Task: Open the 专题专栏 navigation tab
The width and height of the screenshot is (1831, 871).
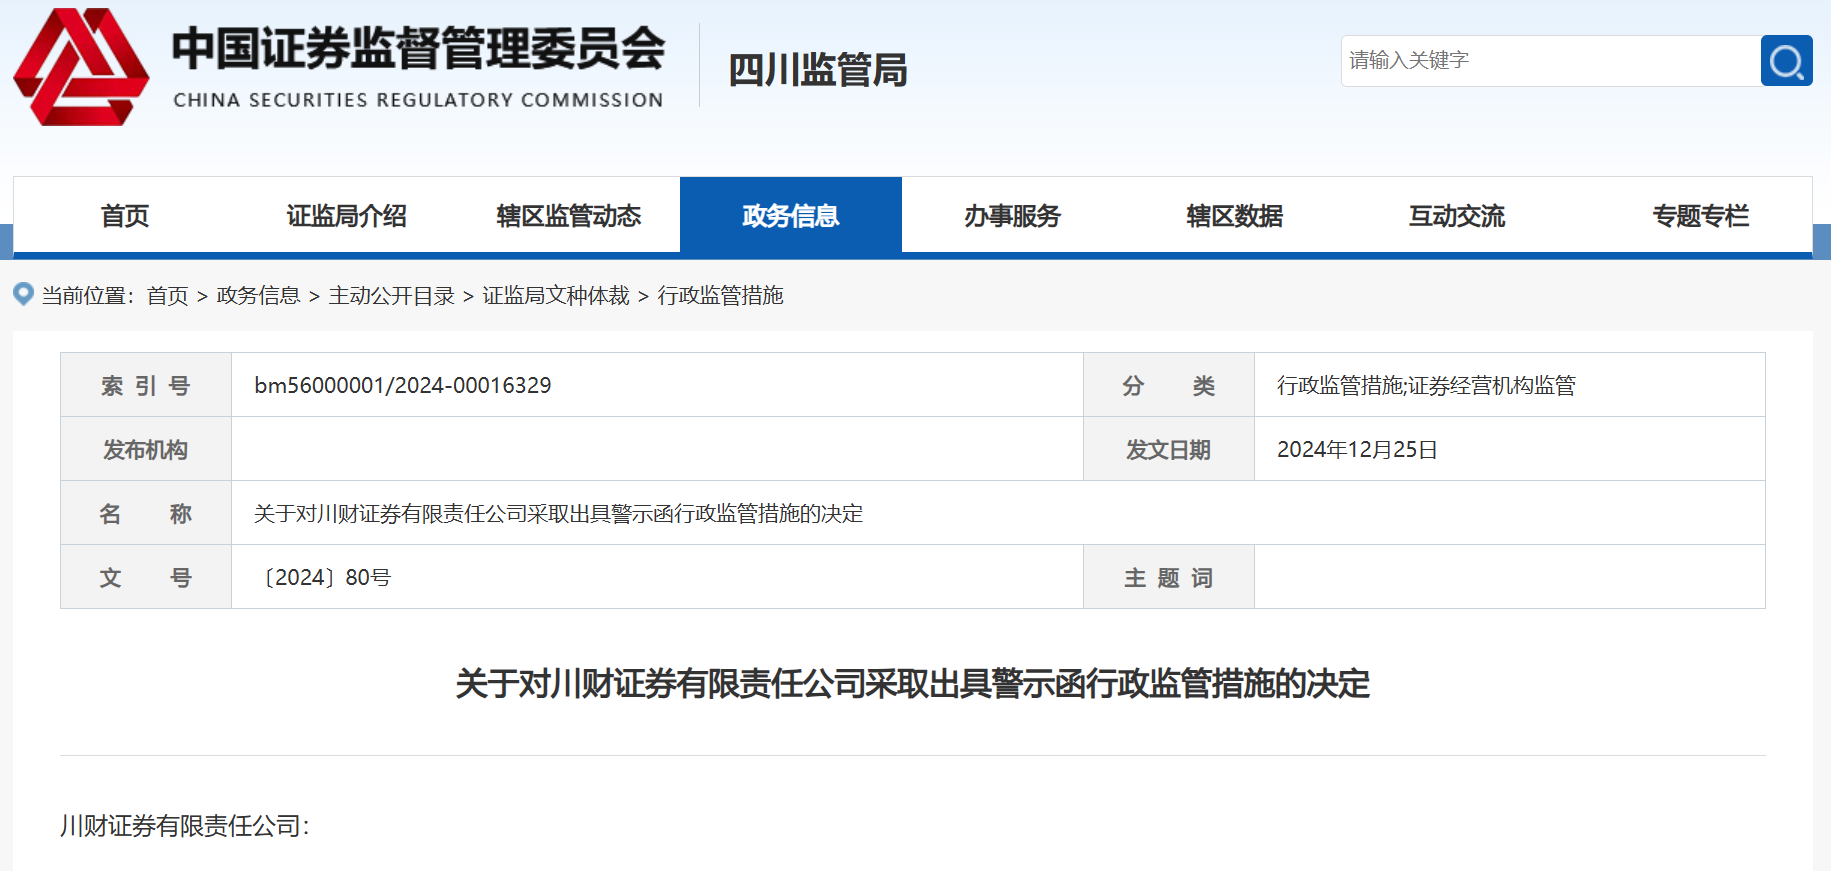Action: tap(1700, 216)
